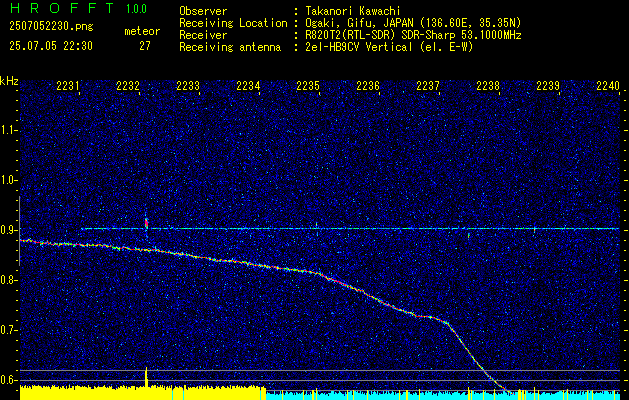
Task: Click time axis label 2236
Action: 368,85
